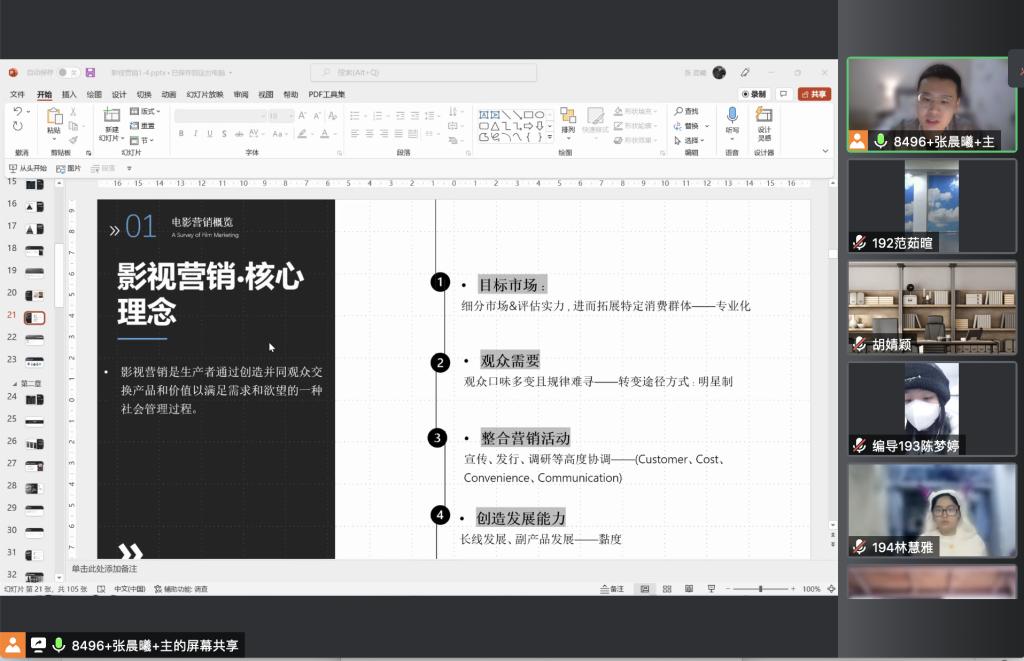Click the Record button

tap(754, 94)
